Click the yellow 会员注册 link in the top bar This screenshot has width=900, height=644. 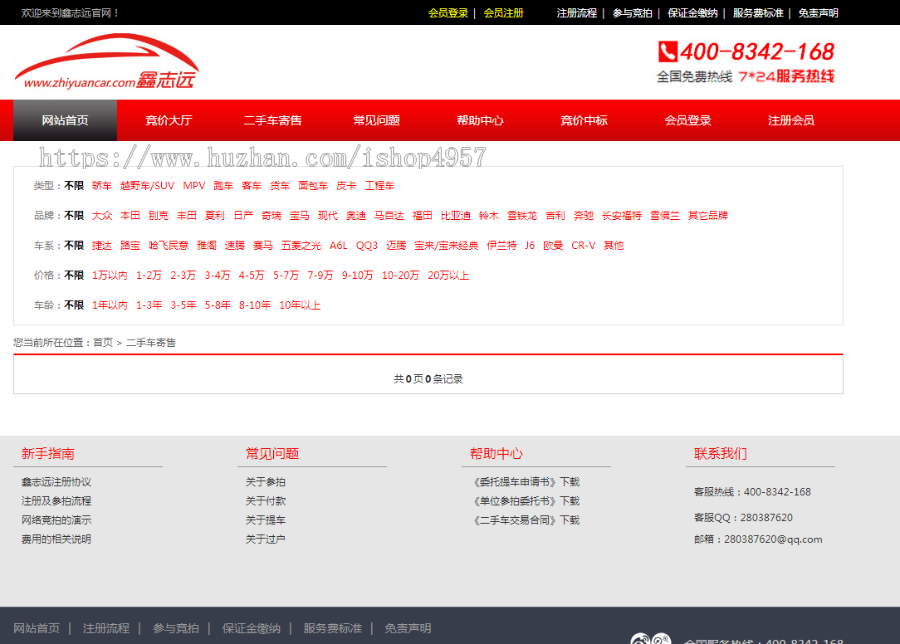(503, 13)
